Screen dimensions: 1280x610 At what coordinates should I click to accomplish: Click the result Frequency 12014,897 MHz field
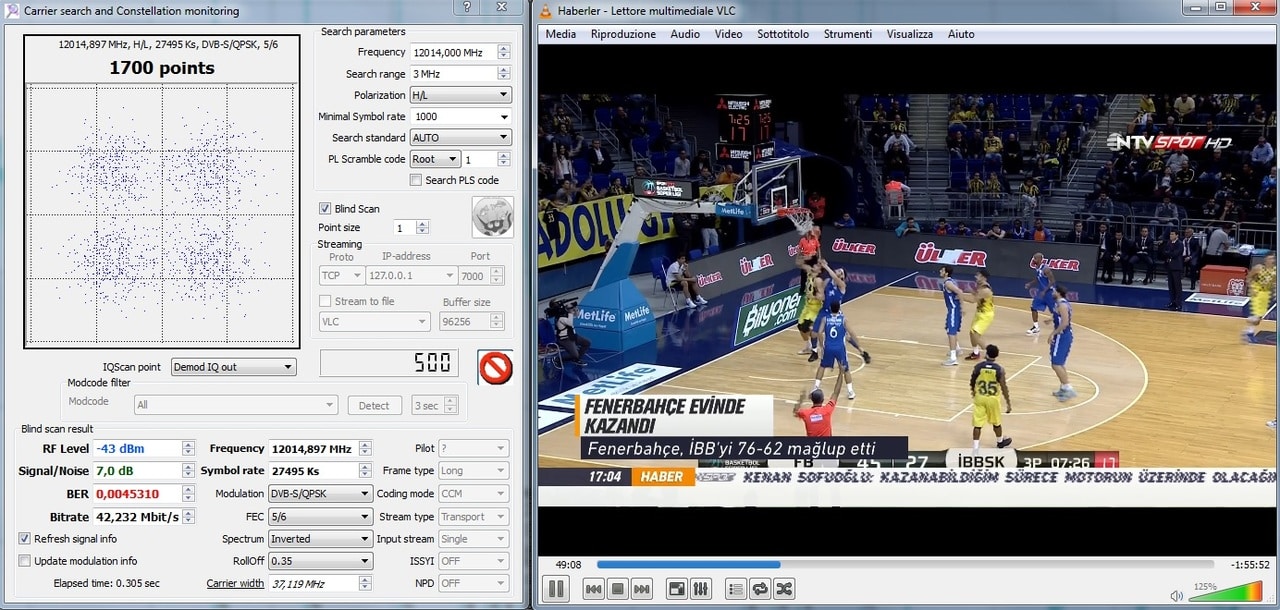[312, 449]
